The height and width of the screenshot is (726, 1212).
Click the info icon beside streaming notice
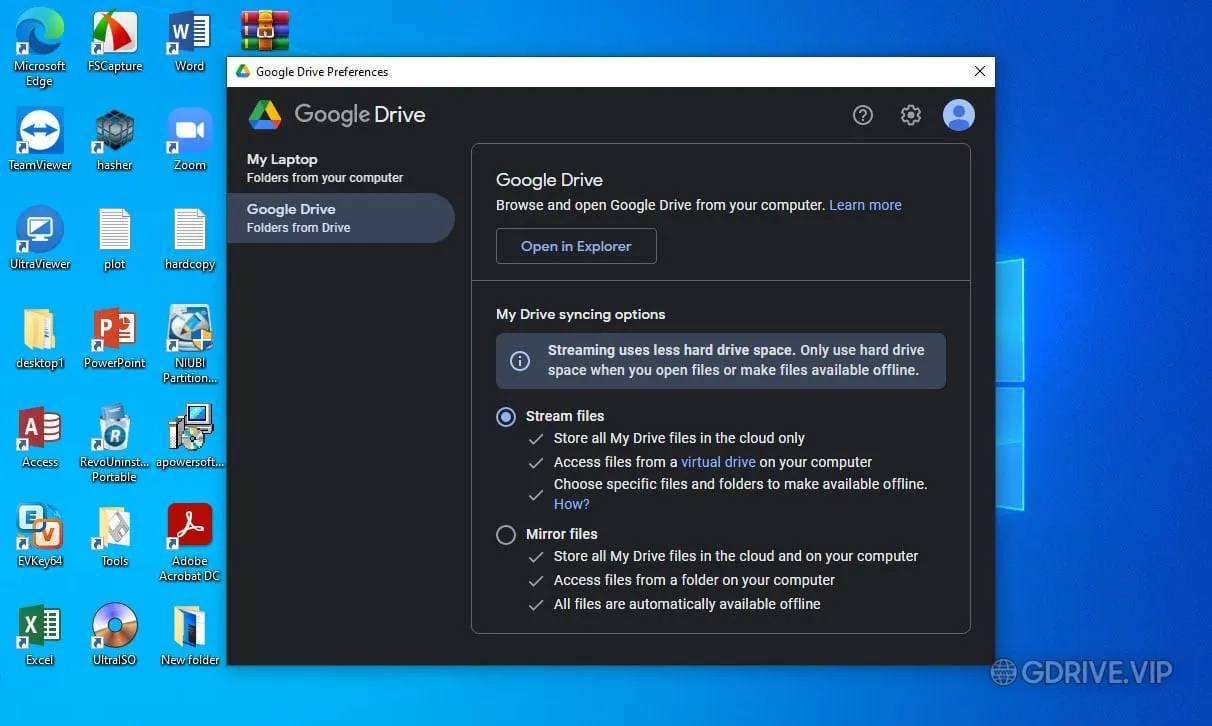[520, 362]
